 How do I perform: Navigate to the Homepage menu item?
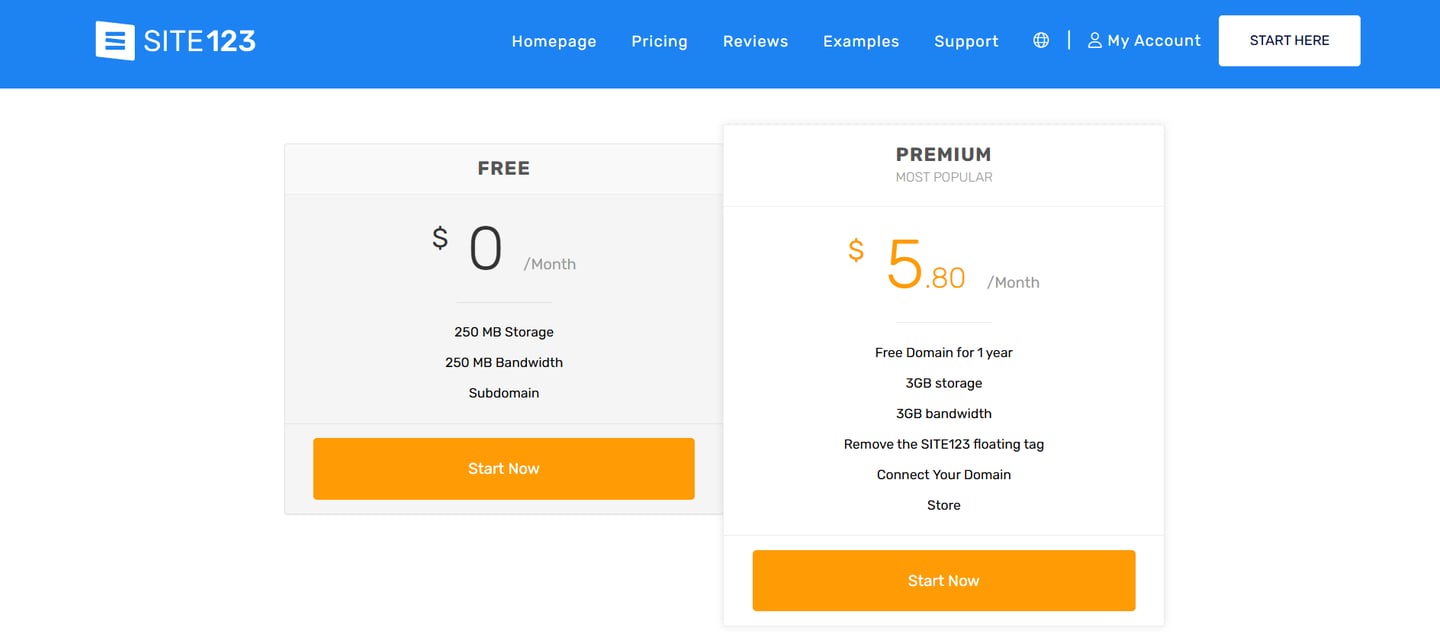(553, 41)
